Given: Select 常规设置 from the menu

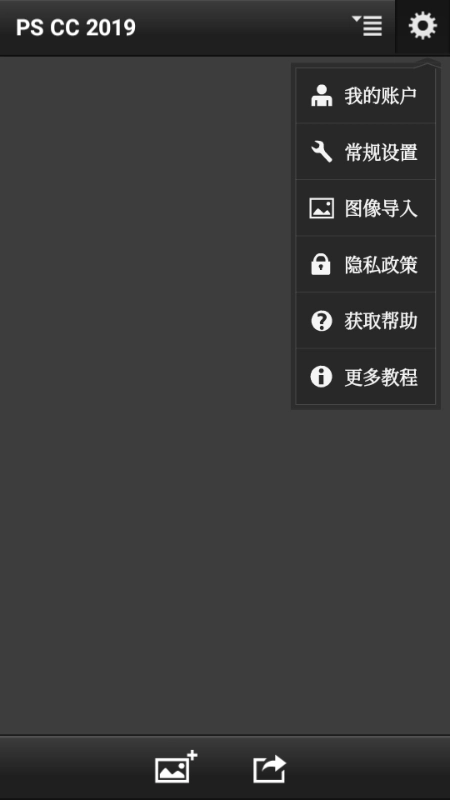Looking at the screenshot, I should [366, 152].
